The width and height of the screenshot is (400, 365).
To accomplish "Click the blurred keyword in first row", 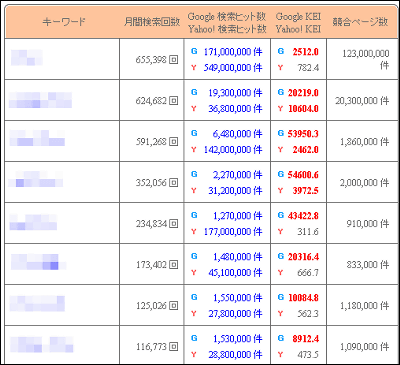I will coord(27,57).
